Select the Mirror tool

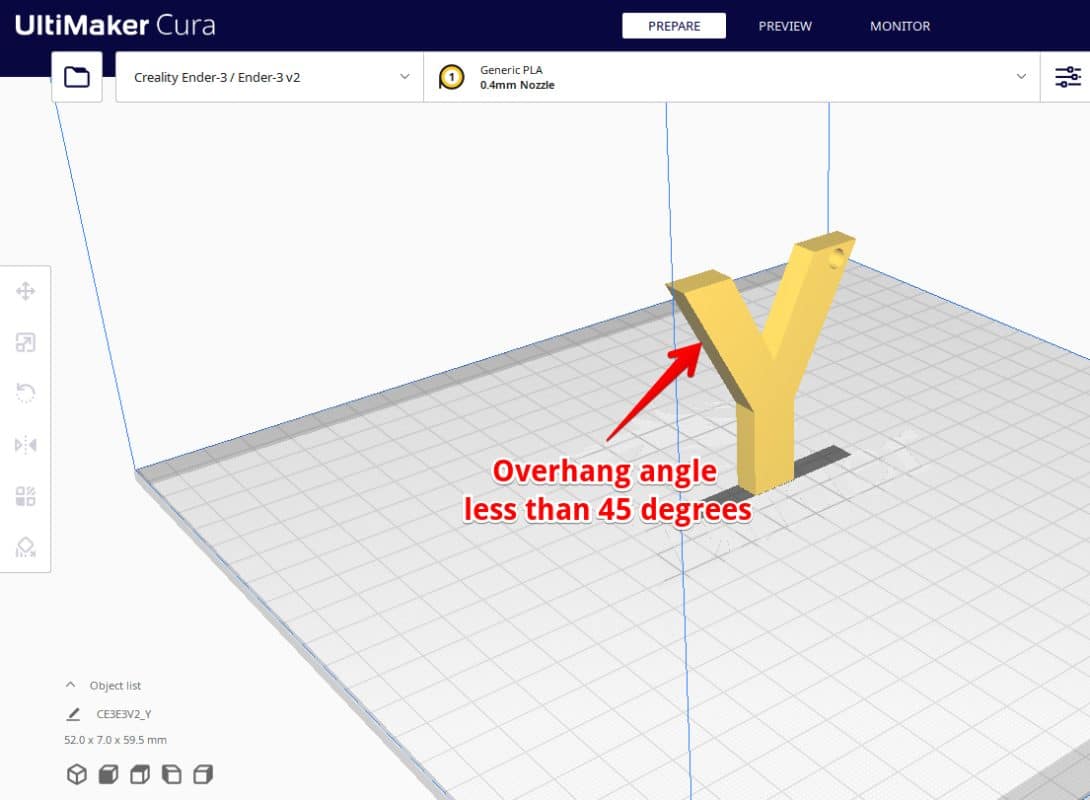pyautogui.click(x=27, y=443)
